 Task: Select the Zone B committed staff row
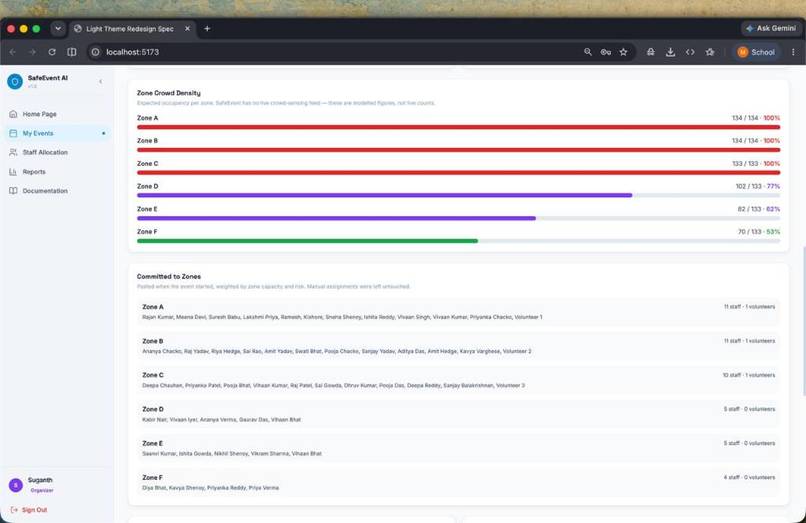459,346
